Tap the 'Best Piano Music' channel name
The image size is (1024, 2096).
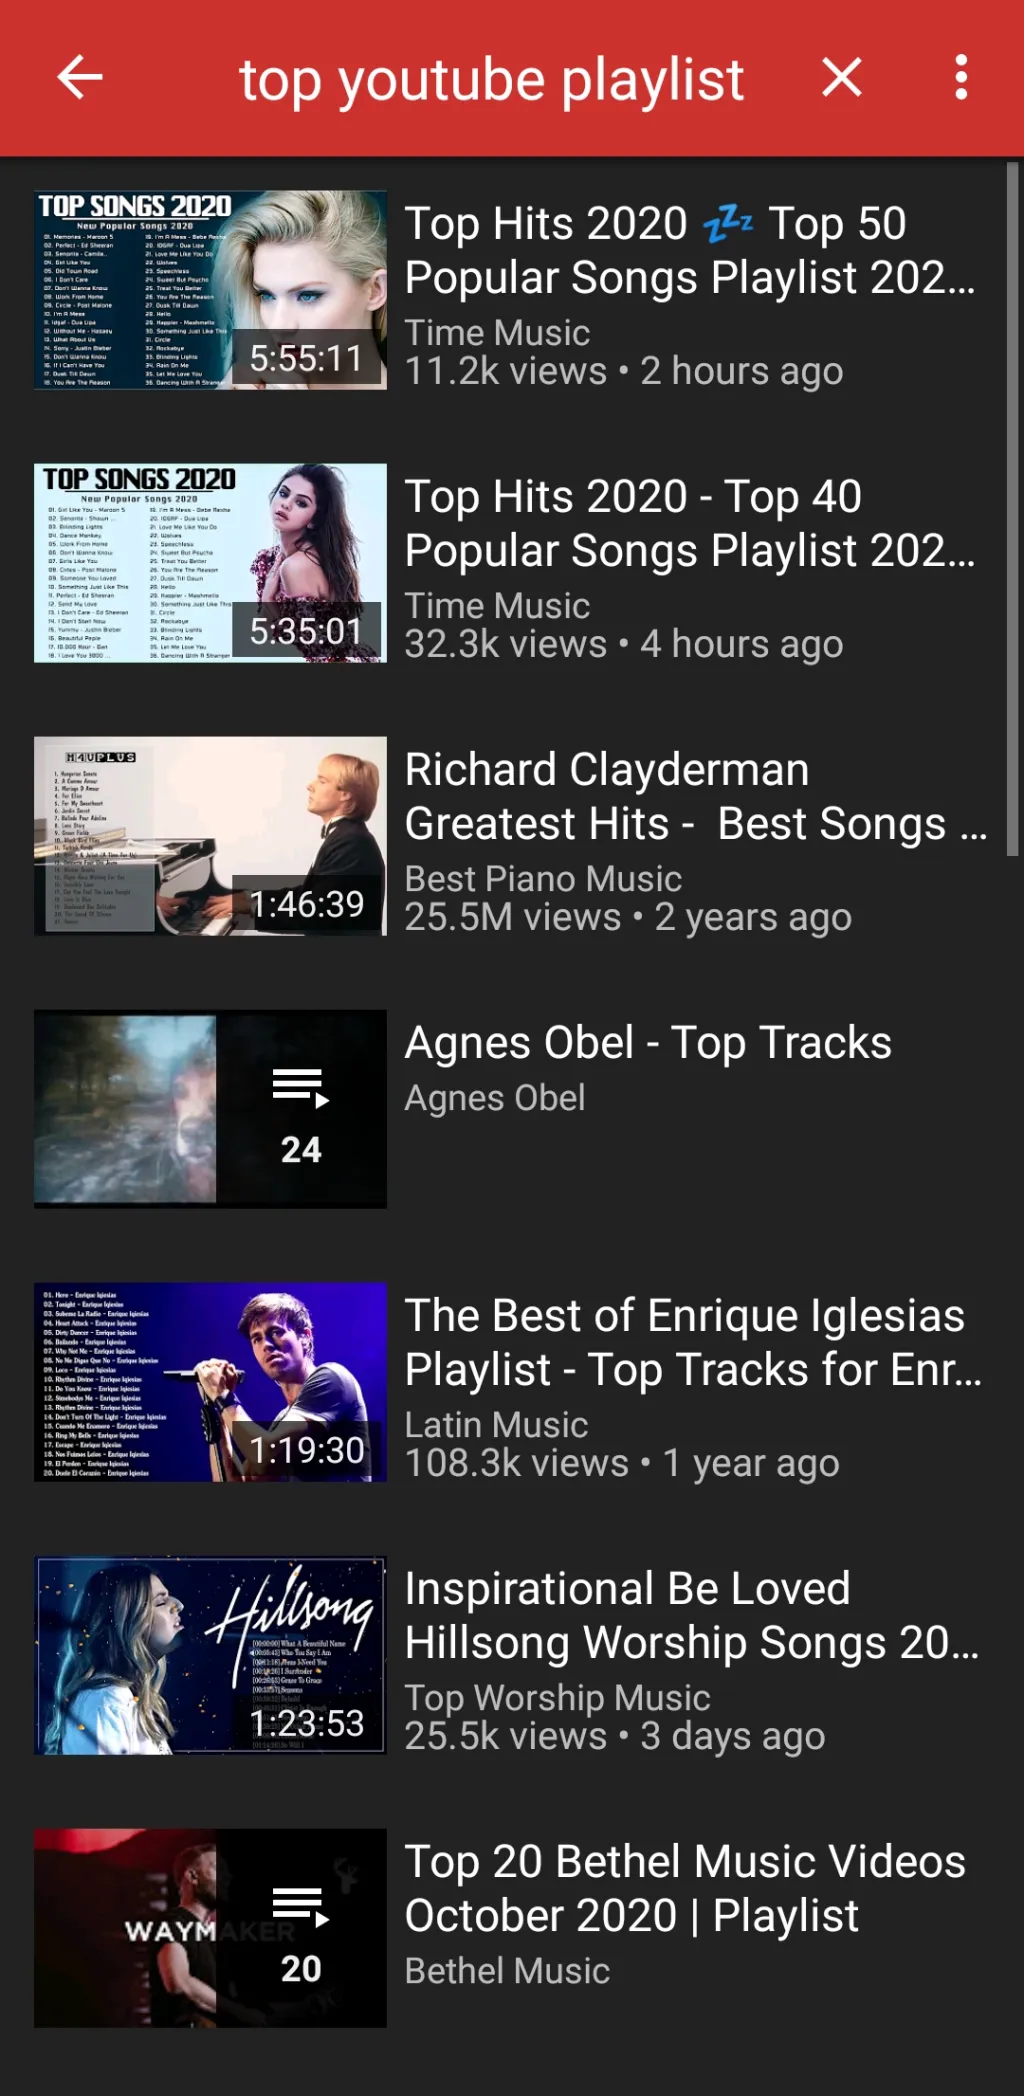click(x=543, y=879)
